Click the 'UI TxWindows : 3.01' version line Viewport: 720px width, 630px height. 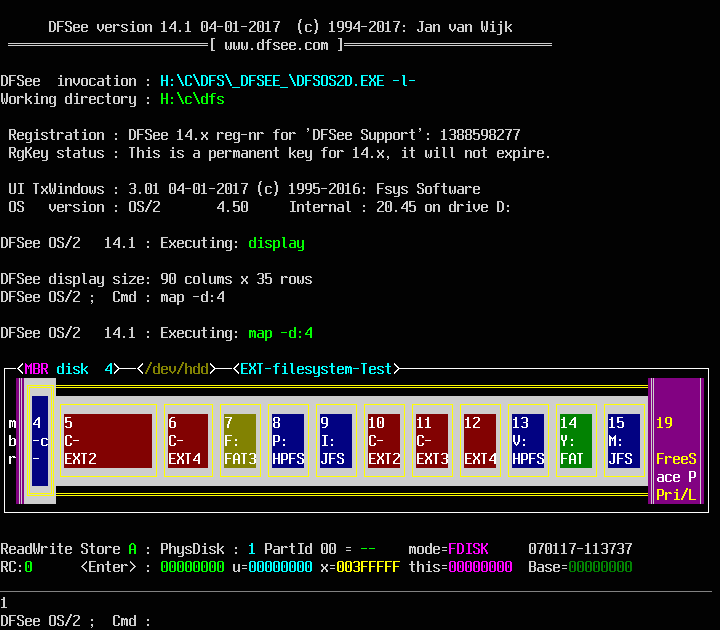[244, 189]
